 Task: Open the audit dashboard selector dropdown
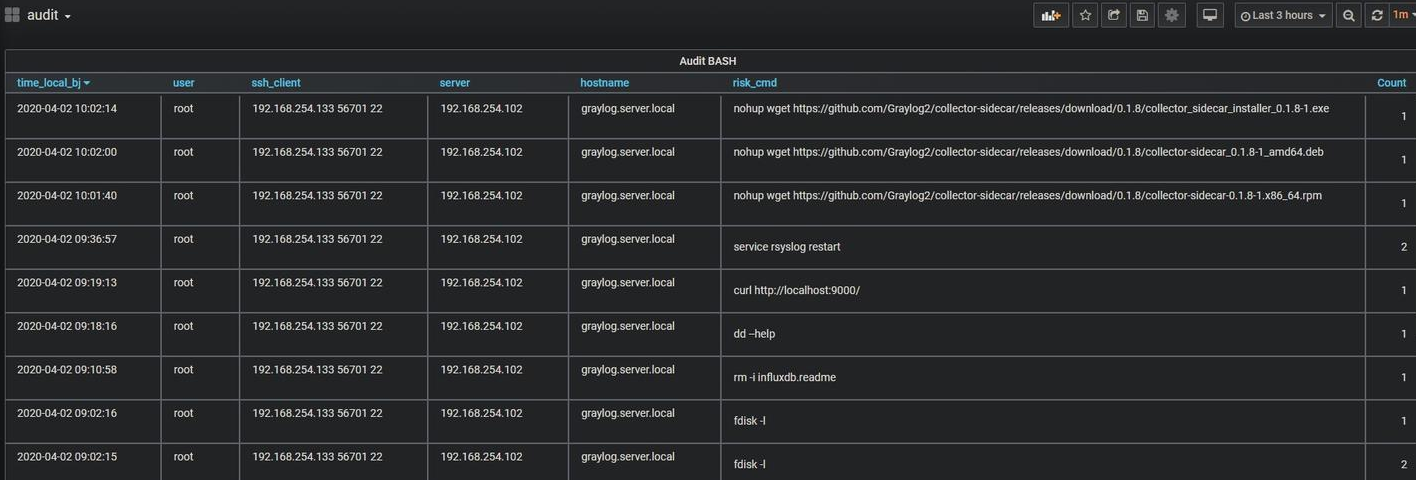click(x=49, y=16)
